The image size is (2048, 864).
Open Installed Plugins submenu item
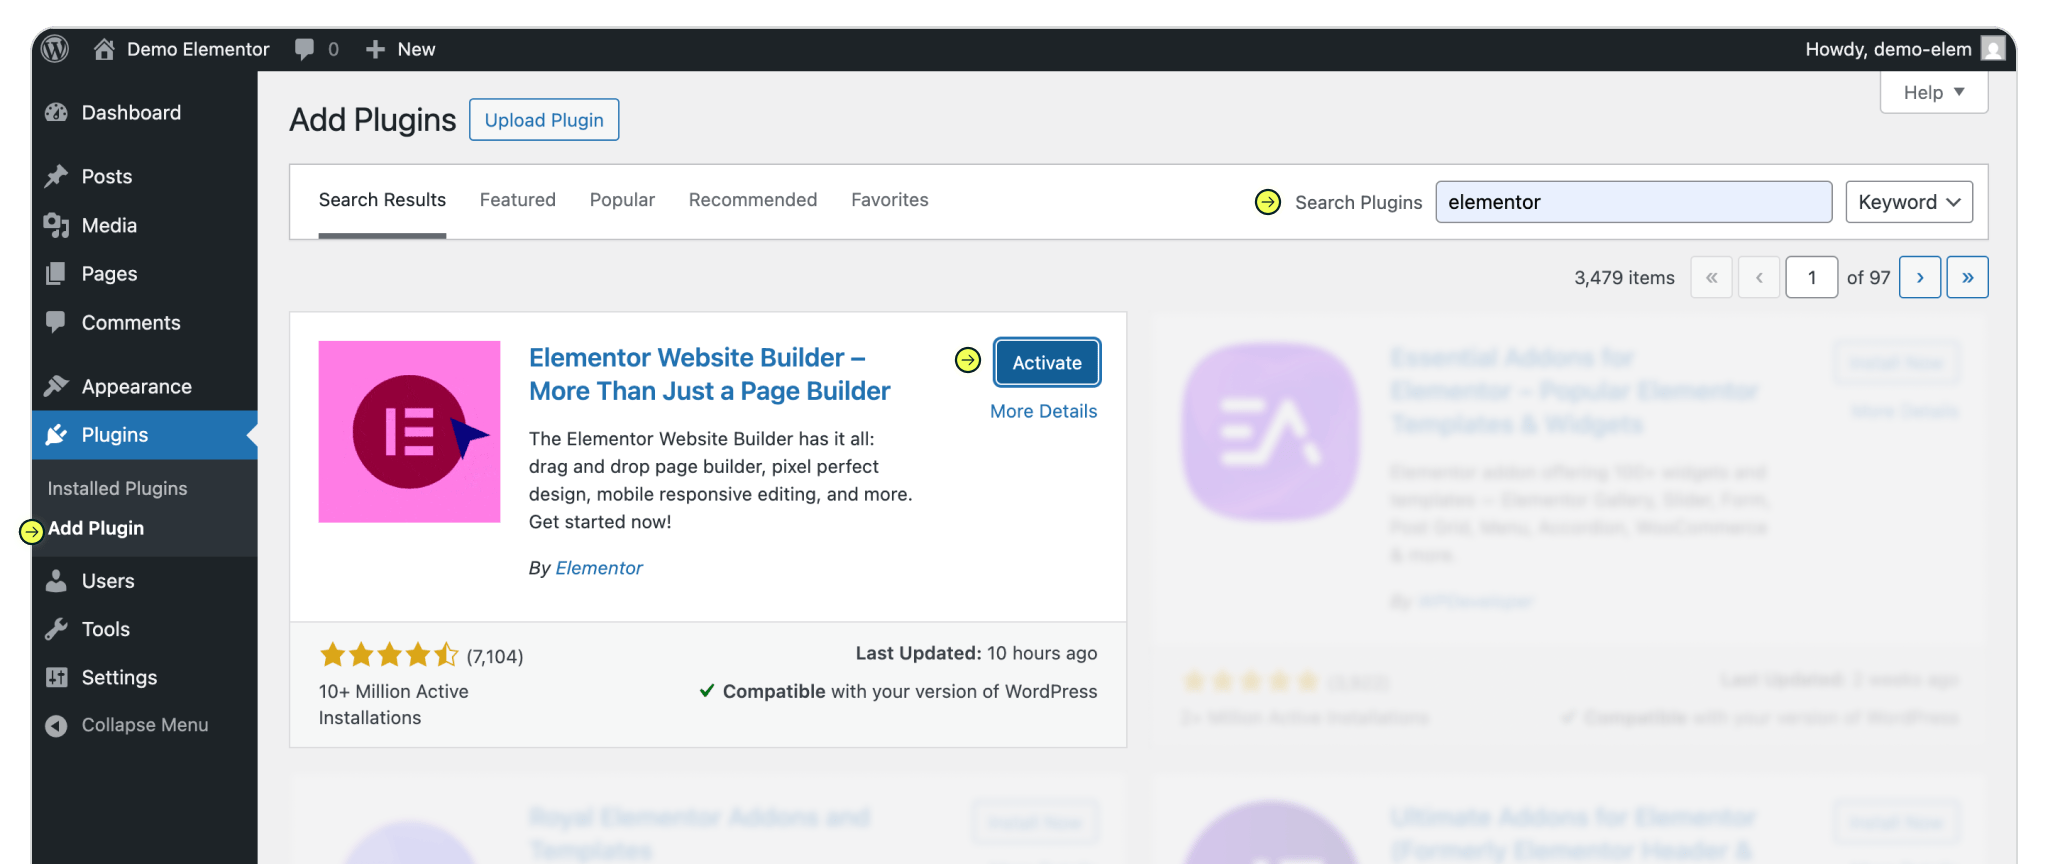(117, 488)
